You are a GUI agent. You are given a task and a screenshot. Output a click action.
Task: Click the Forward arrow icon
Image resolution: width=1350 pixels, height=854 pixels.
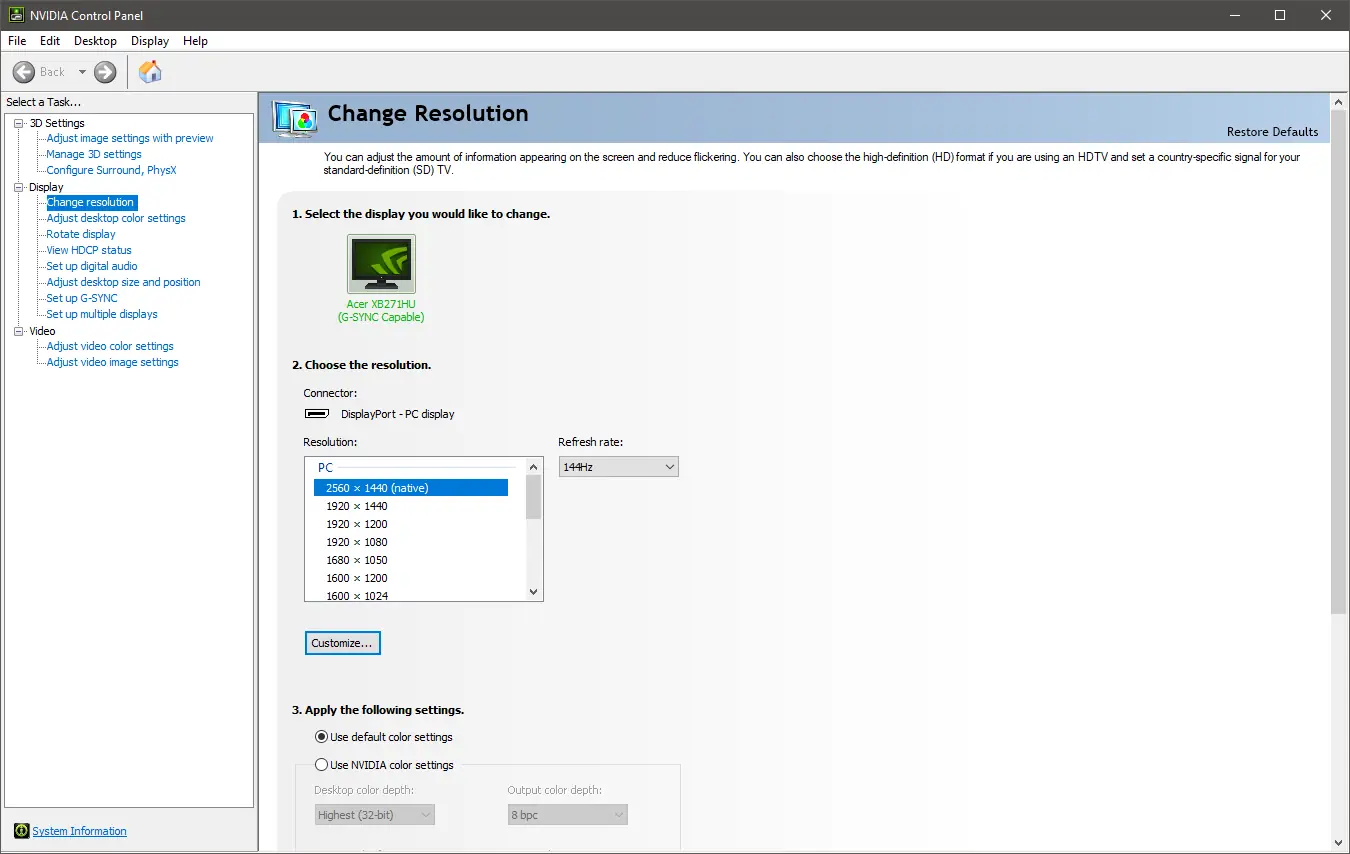click(105, 72)
